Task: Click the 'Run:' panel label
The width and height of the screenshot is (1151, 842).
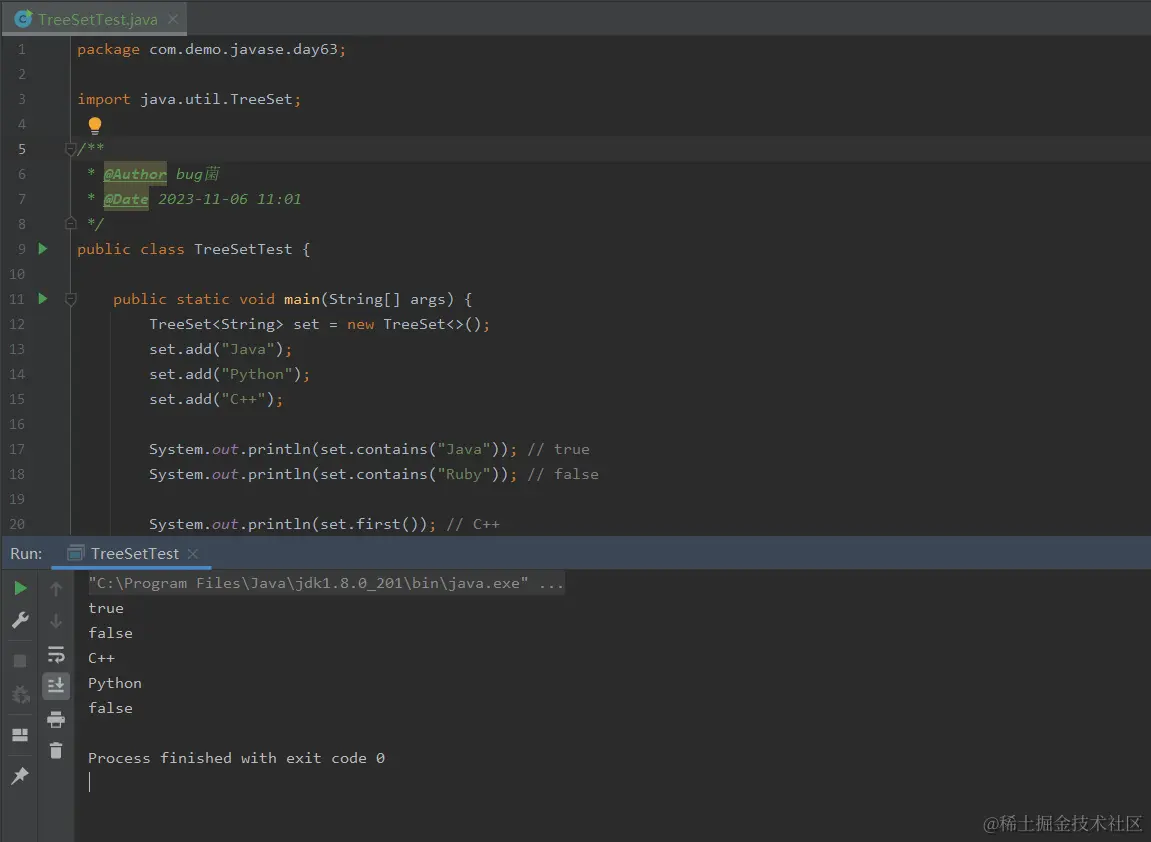Action: point(26,554)
